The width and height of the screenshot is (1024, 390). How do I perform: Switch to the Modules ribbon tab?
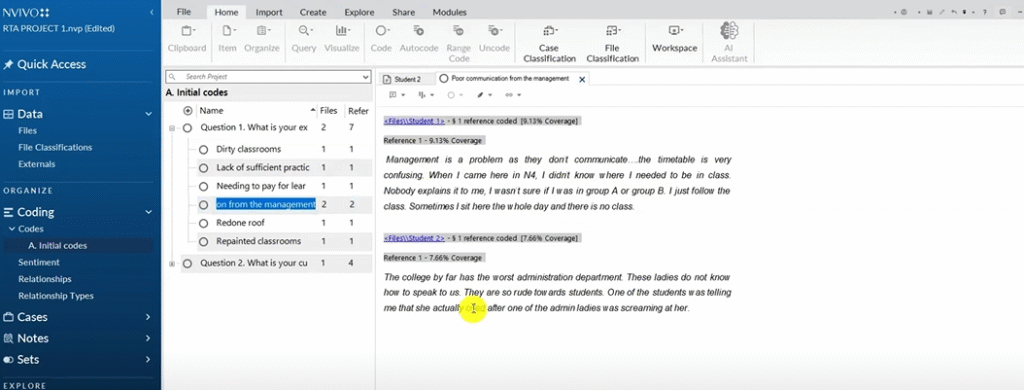click(449, 12)
